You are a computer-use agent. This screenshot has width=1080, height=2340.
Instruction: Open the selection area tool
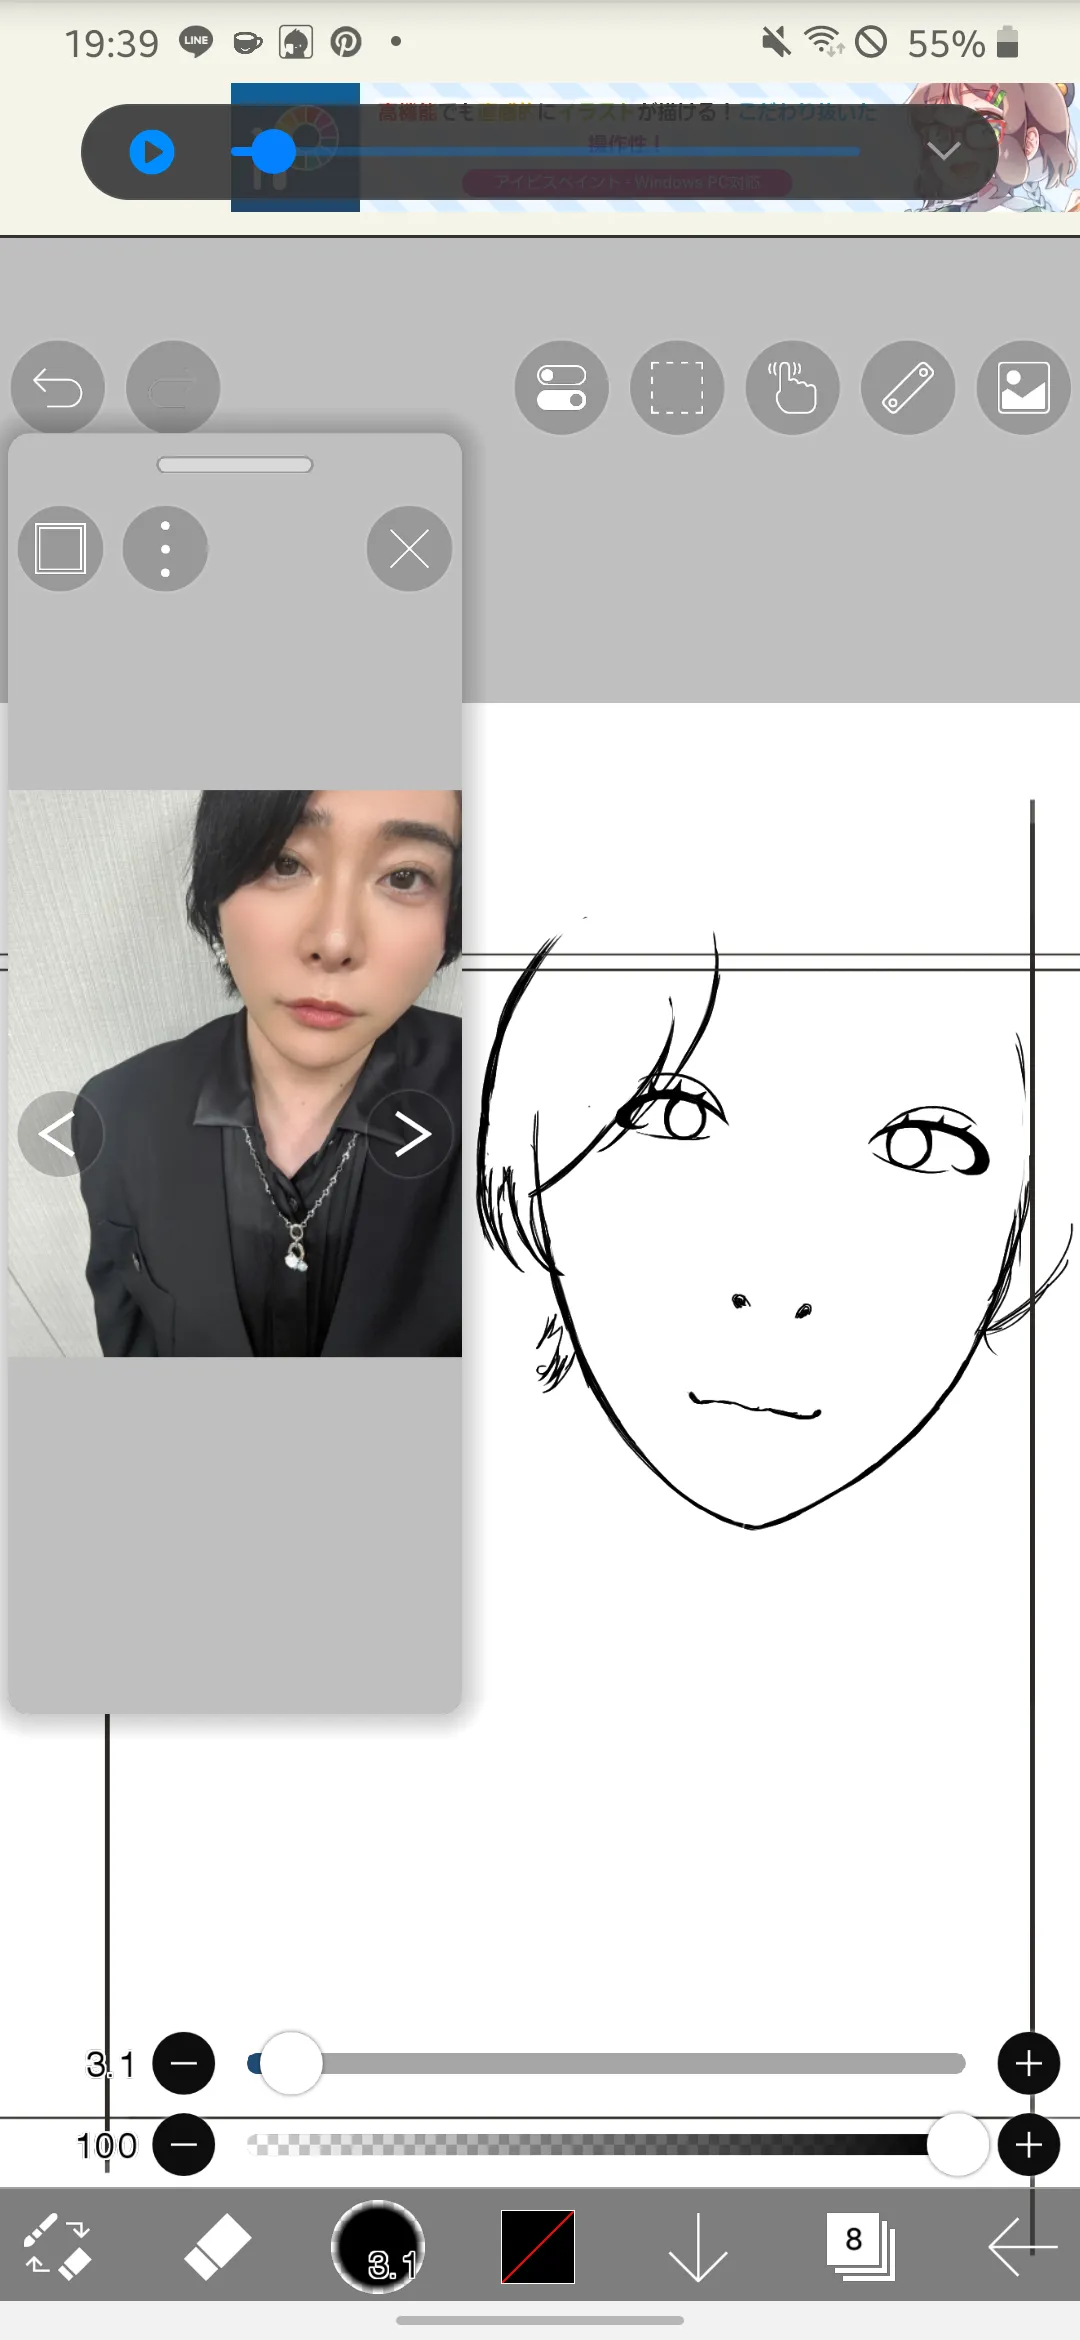677,387
